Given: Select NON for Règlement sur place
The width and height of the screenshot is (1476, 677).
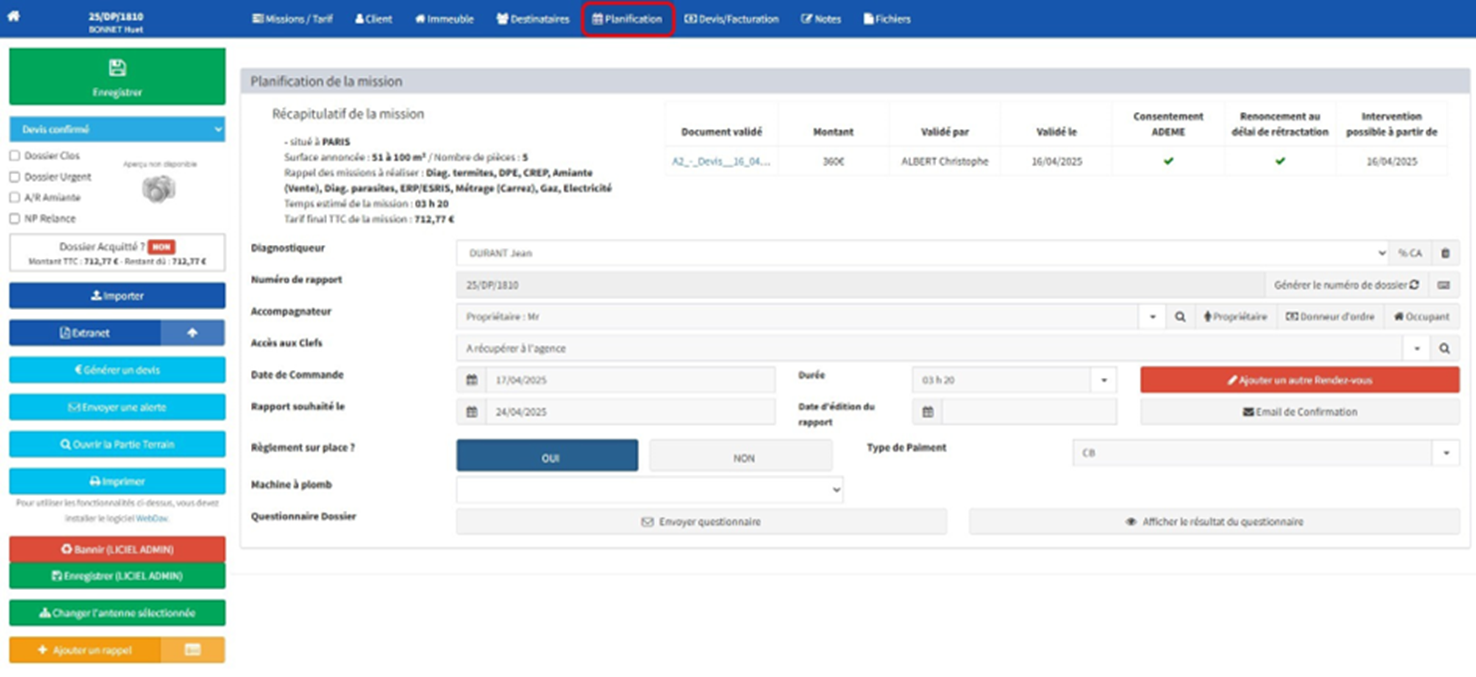Looking at the screenshot, I should tap(741, 456).
